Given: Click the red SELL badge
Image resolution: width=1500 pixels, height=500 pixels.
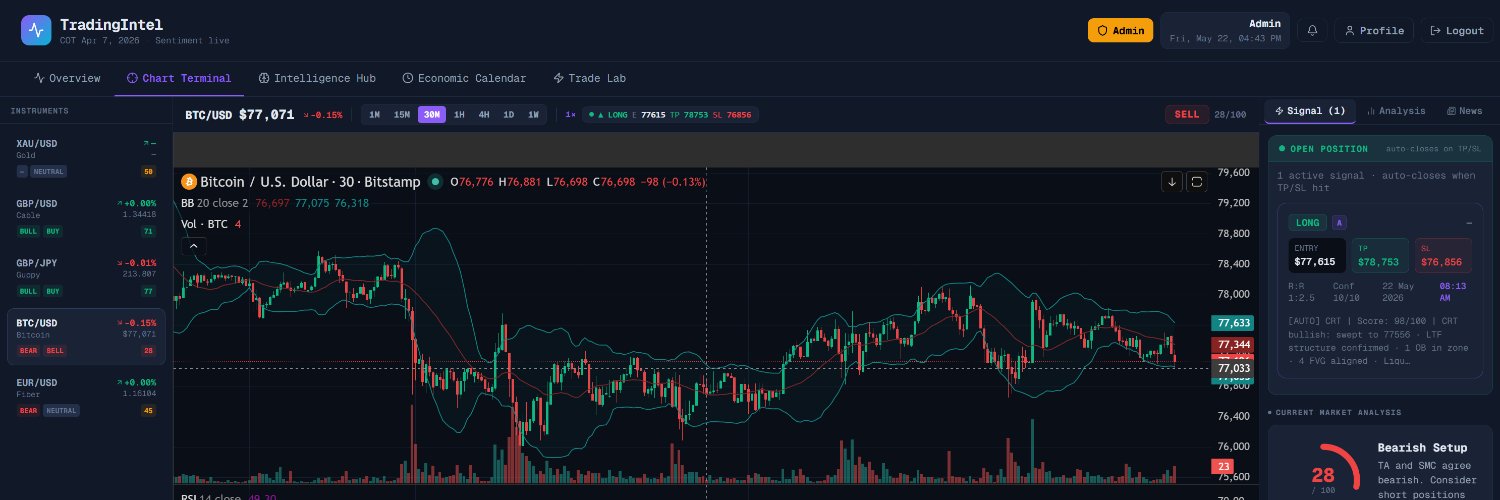Looking at the screenshot, I should tap(1187, 115).
